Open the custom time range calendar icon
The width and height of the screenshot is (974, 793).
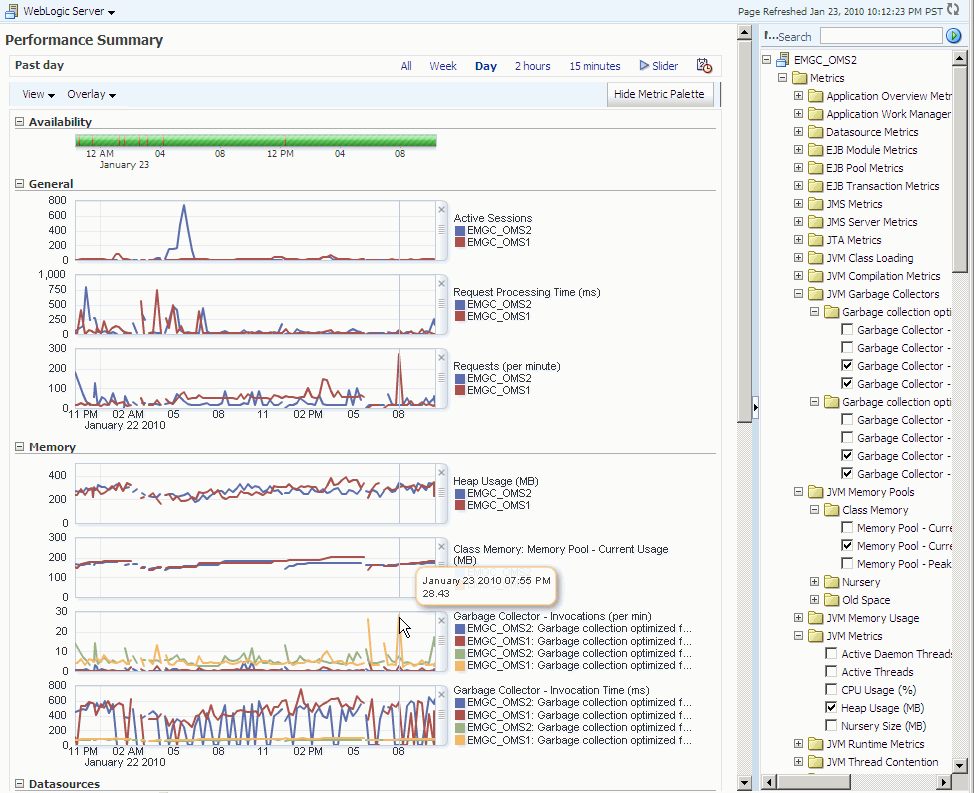point(704,65)
